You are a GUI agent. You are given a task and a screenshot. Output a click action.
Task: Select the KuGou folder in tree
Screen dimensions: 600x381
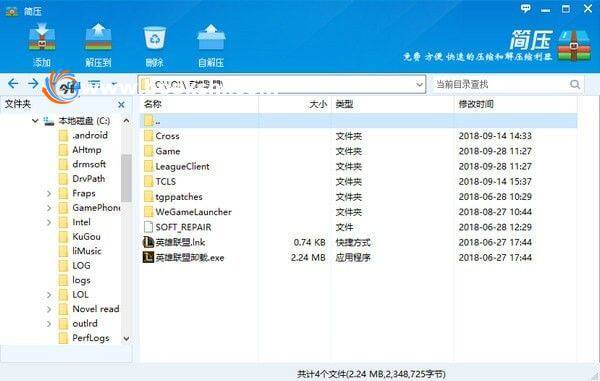[x=86, y=237]
